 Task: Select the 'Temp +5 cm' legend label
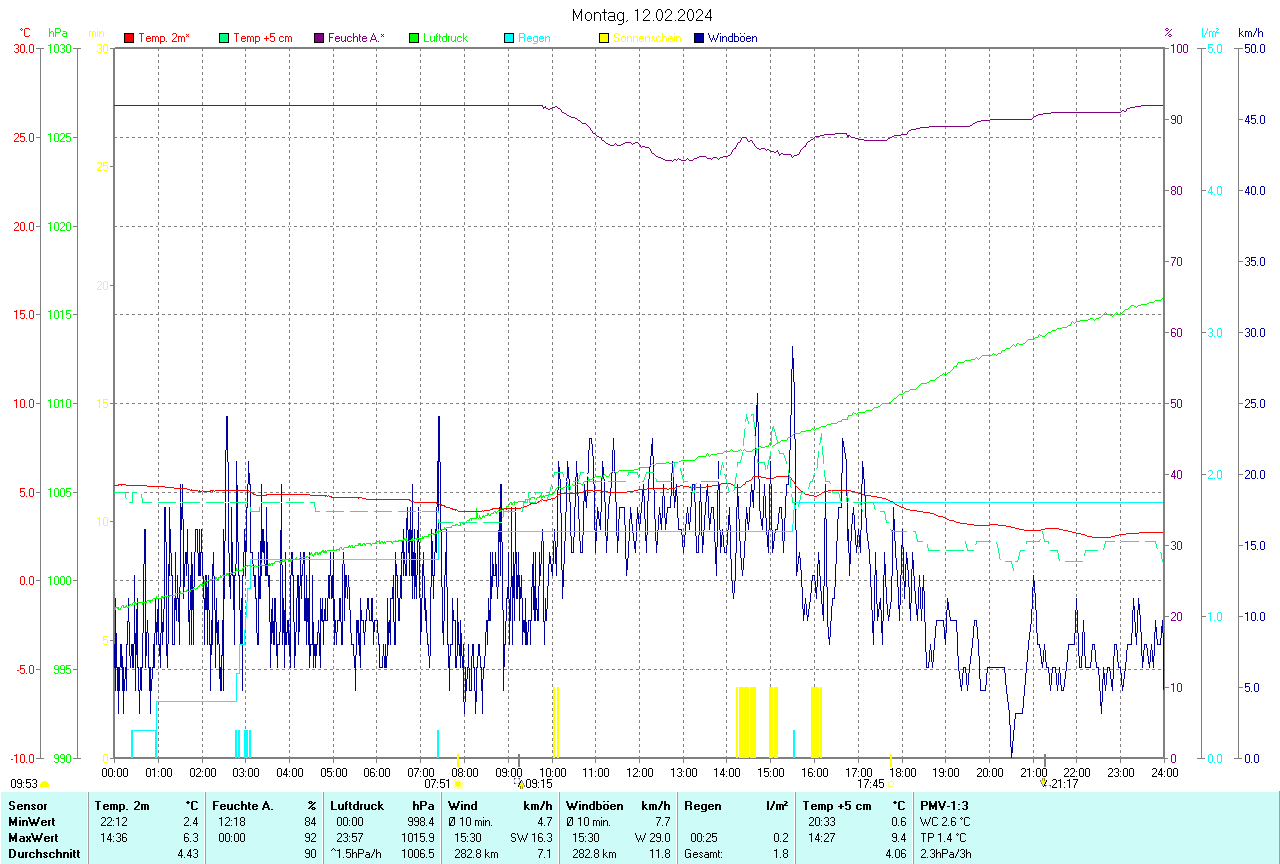(x=262, y=38)
